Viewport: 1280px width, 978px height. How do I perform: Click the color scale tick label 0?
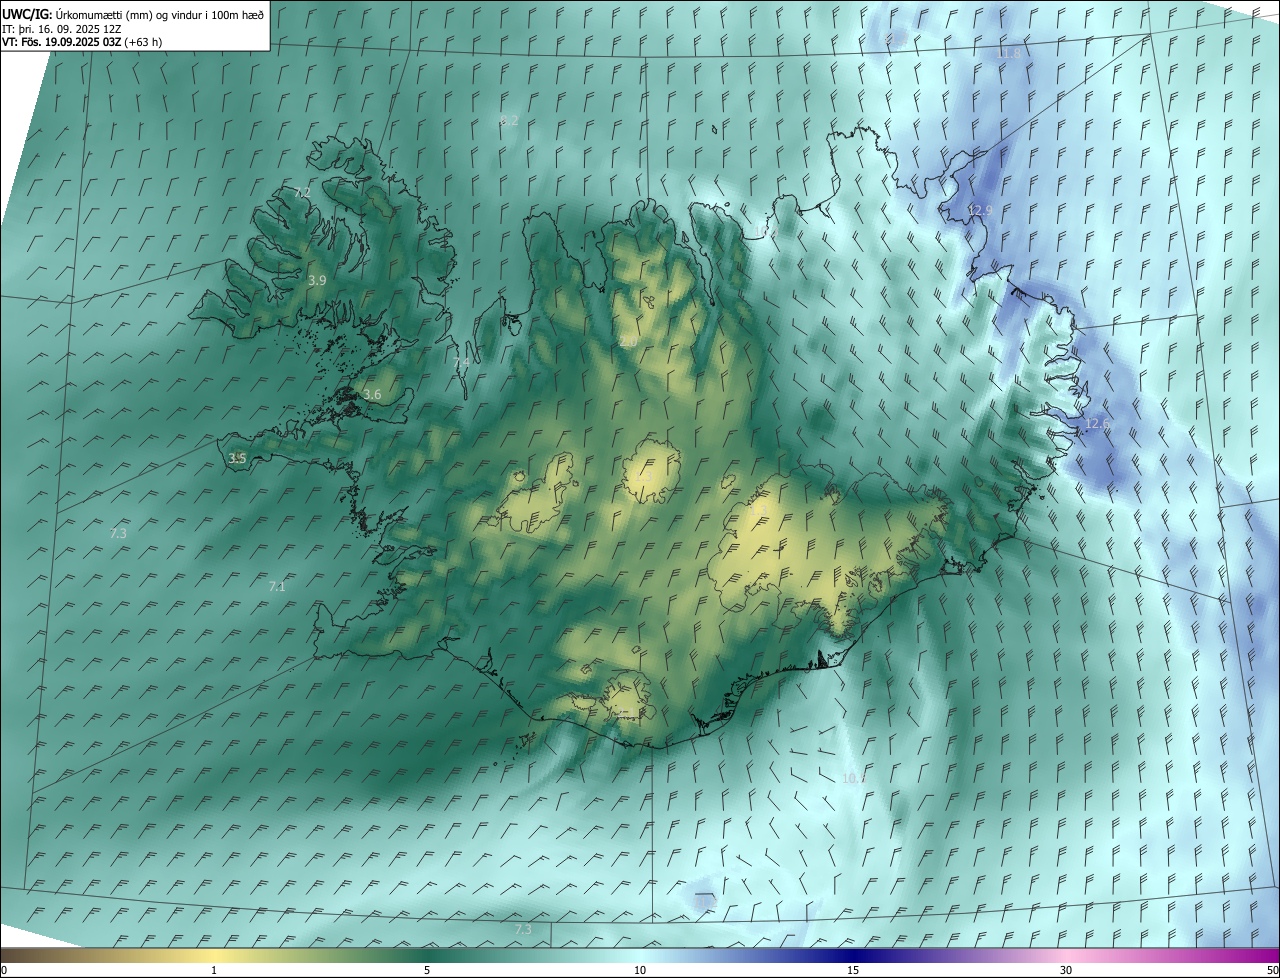pyautogui.click(x=4, y=970)
